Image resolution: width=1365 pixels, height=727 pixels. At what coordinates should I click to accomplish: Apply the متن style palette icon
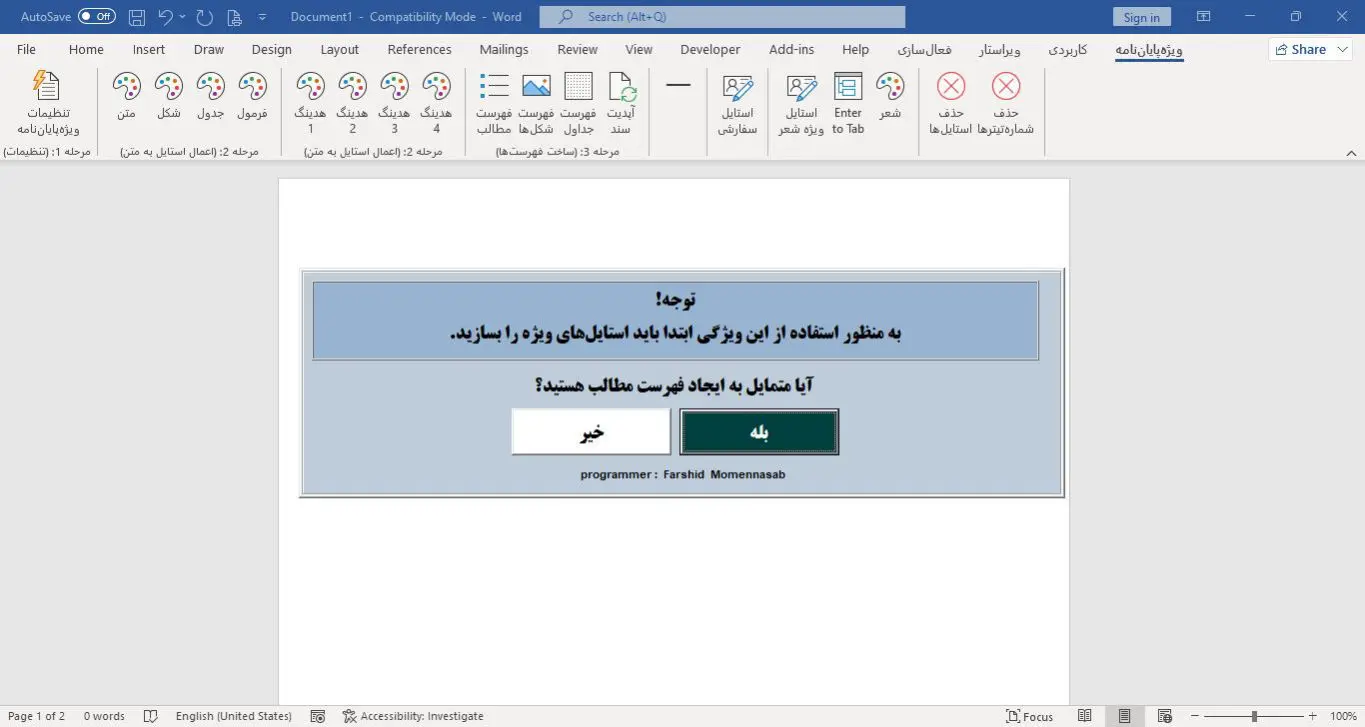tap(126, 100)
